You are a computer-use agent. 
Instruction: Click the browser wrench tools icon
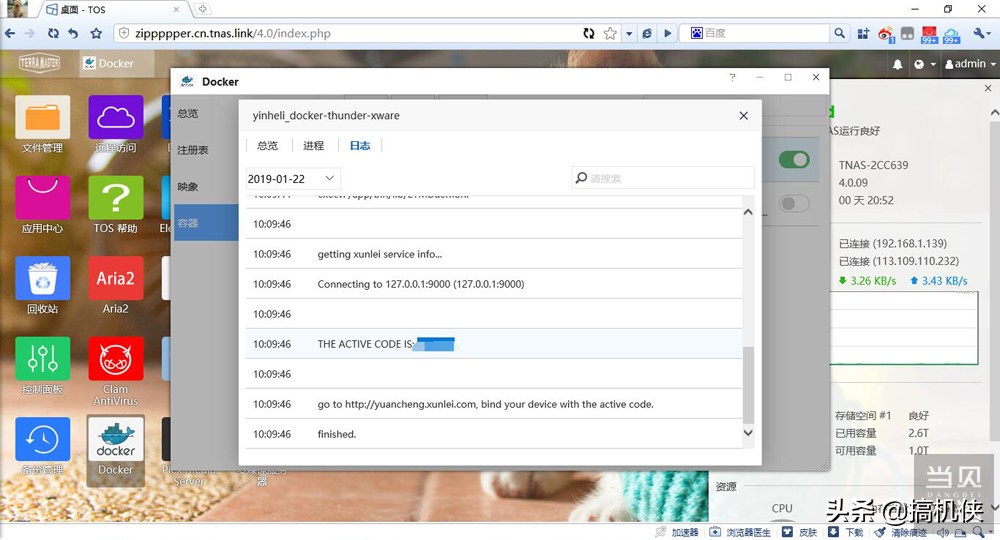tap(980, 33)
